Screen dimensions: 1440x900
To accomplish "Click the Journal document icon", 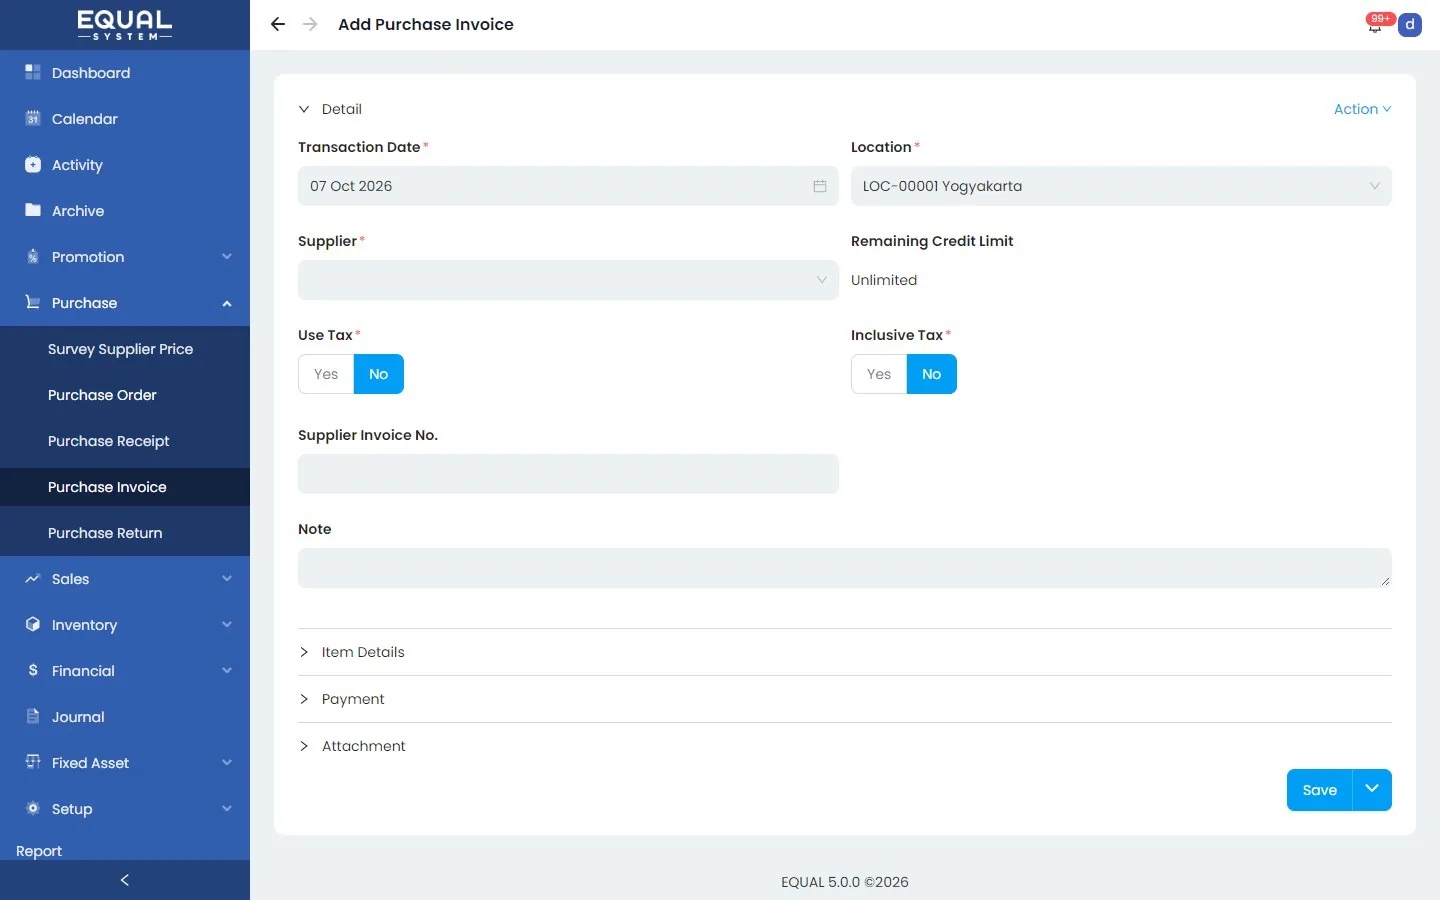I will [x=33, y=716].
